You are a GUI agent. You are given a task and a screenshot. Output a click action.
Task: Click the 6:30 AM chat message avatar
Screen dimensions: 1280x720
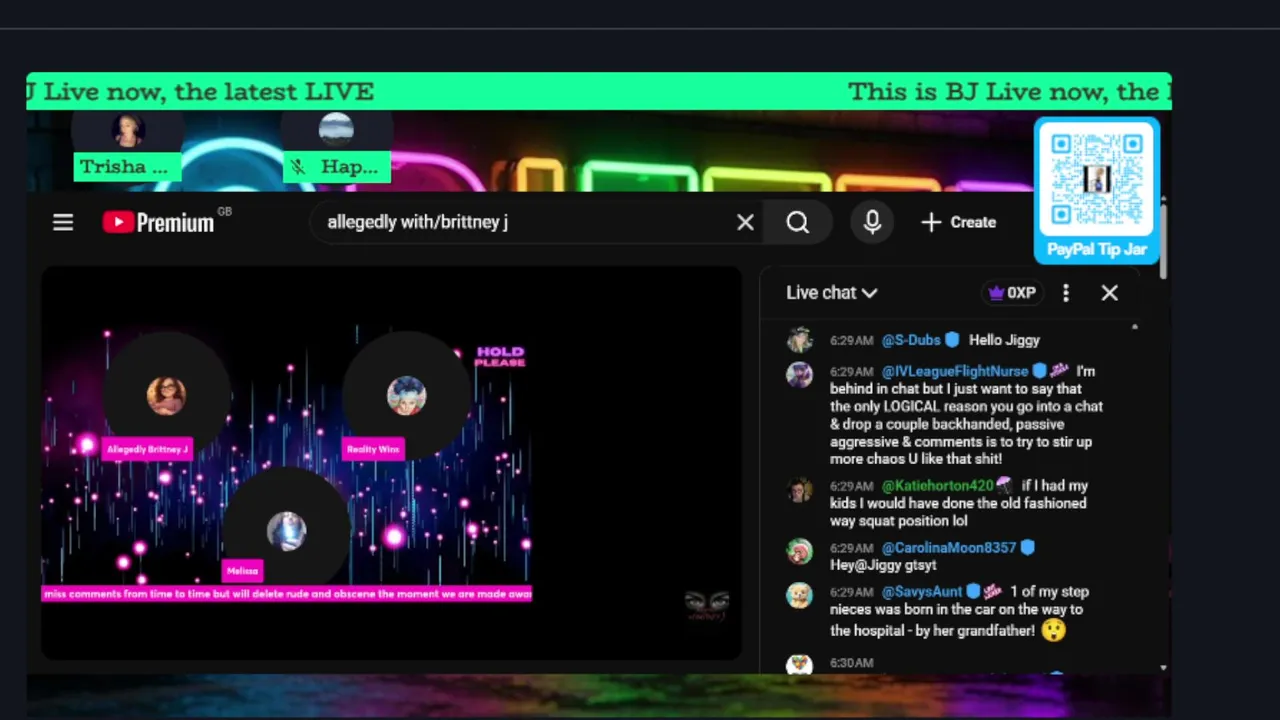pos(799,666)
